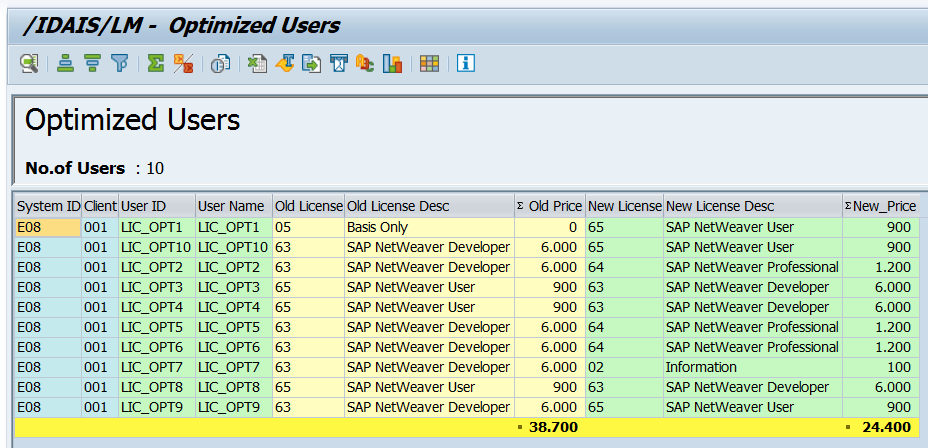Select the New License Desc column header
The image size is (928, 448).
pyautogui.click(x=753, y=207)
